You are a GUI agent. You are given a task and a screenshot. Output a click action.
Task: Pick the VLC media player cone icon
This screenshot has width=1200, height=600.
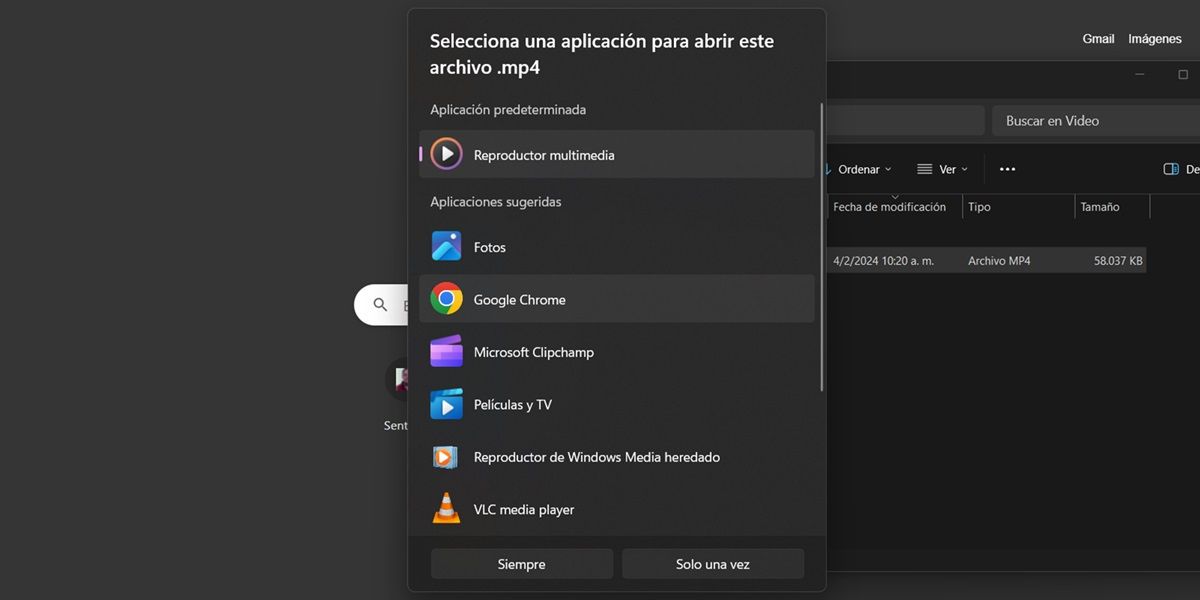[x=446, y=508]
